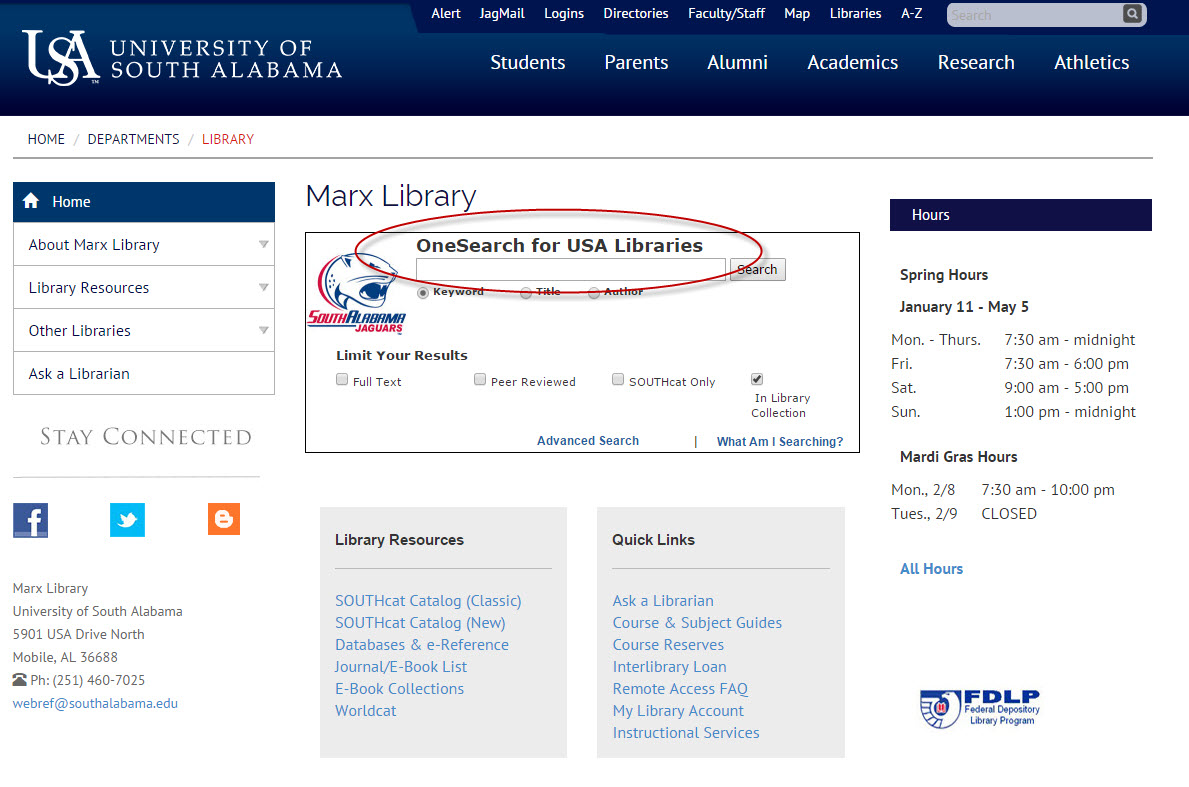
Task: Open Course & Subject Guides link
Action: click(697, 622)
